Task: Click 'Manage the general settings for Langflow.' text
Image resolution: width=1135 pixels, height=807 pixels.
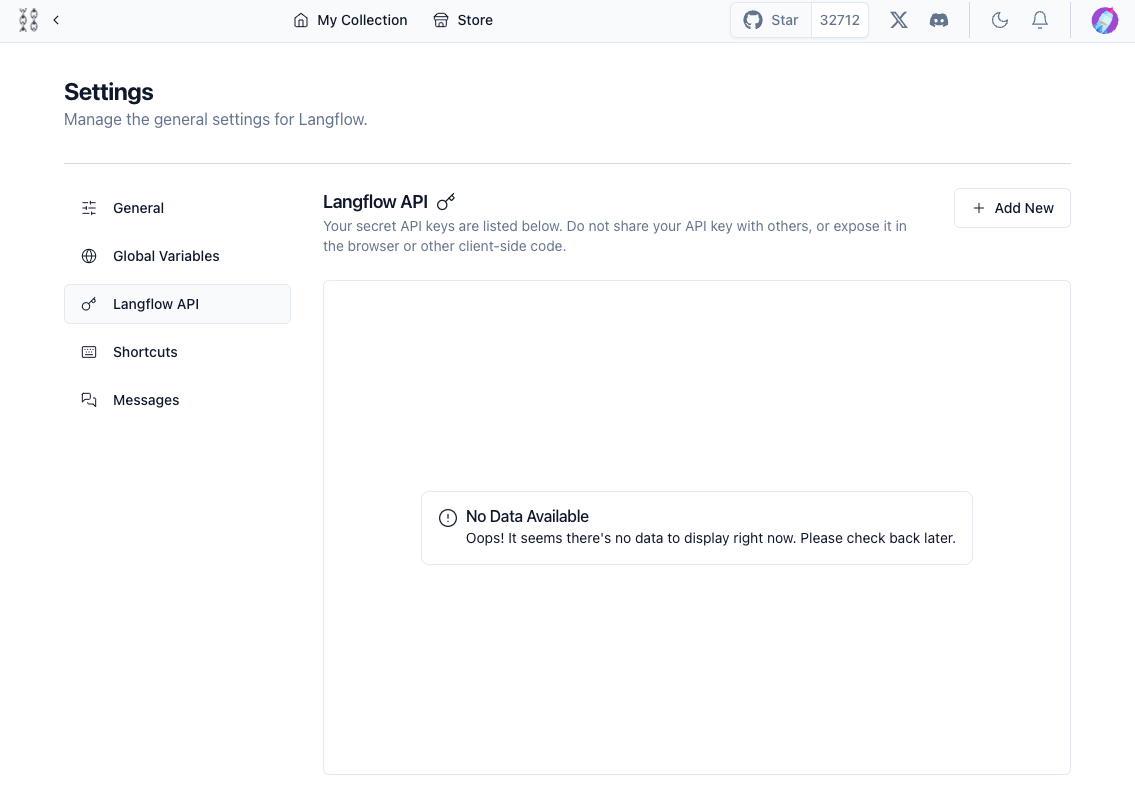Action: pyautogui.click(x=216, y=119)
